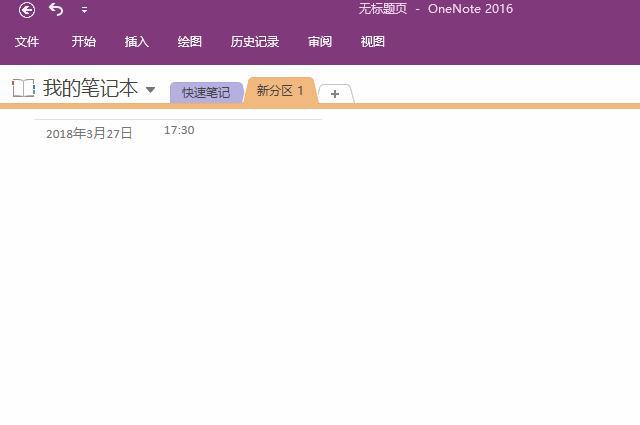Click the undo arrow icon
The image size is (640, 425).
pos(56,9)
